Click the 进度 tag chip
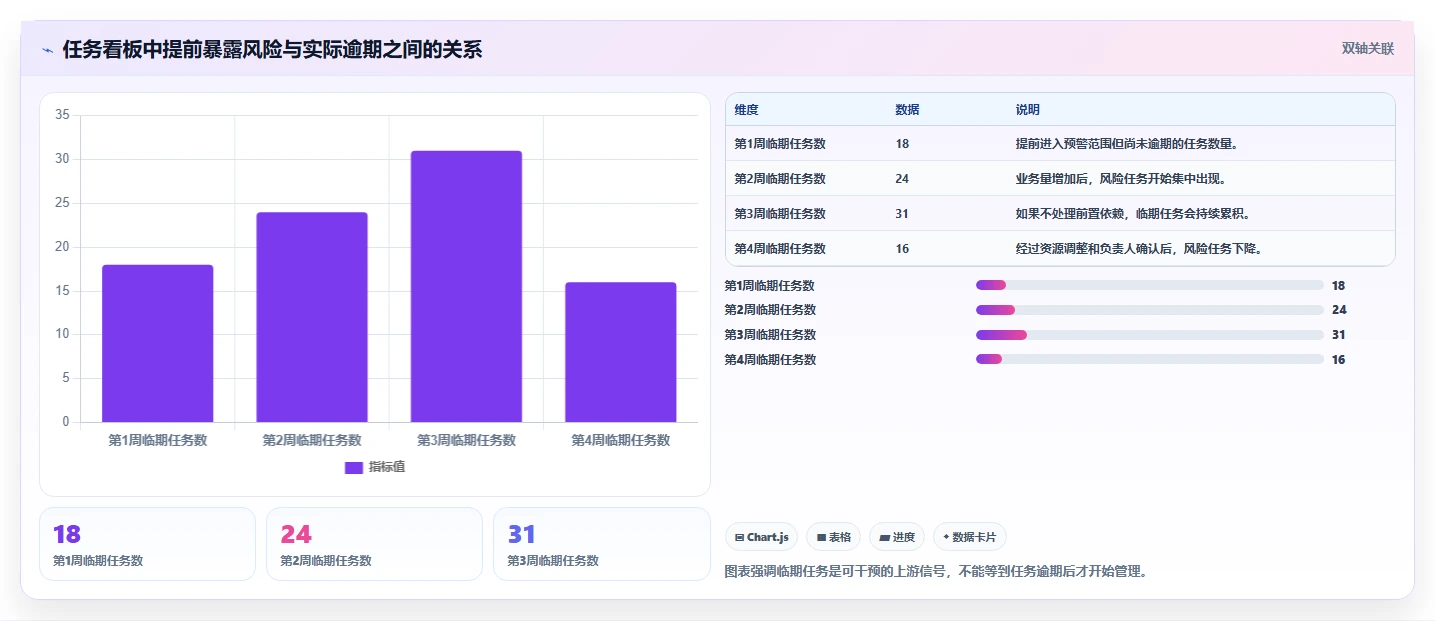 [897, 537]
